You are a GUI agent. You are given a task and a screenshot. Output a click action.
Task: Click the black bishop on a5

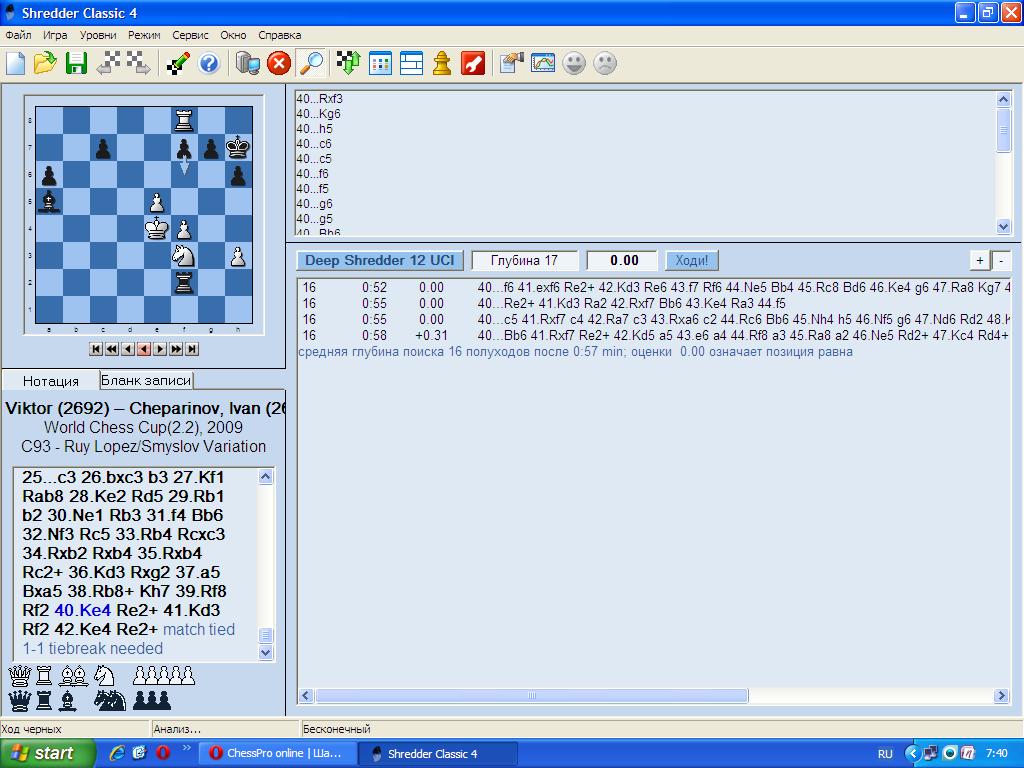coord(49,202)
